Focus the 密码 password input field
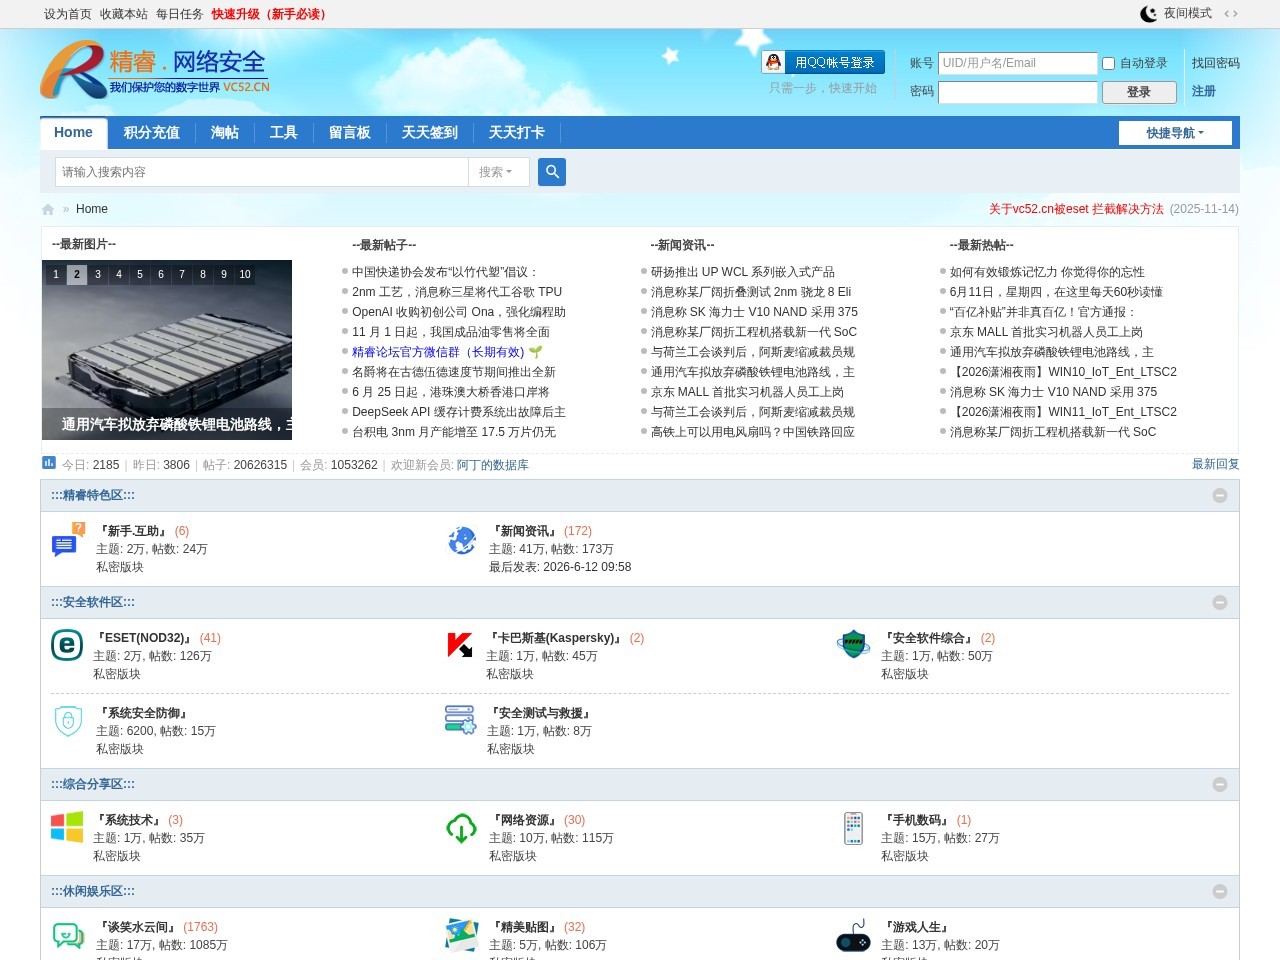 click(x=1017, y=92)
